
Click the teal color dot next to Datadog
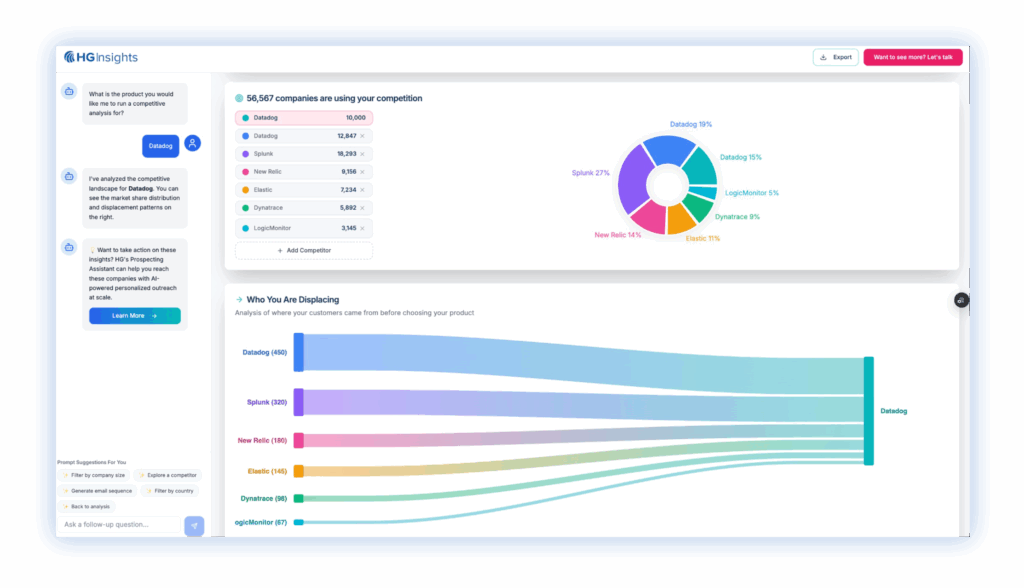tap(248, 117)
